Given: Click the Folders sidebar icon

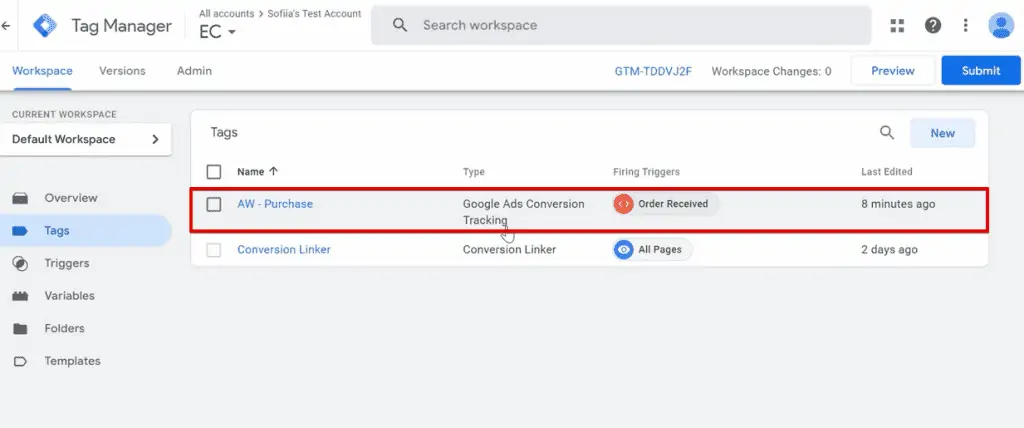Looking at the screenshot, I should (20, 329).
